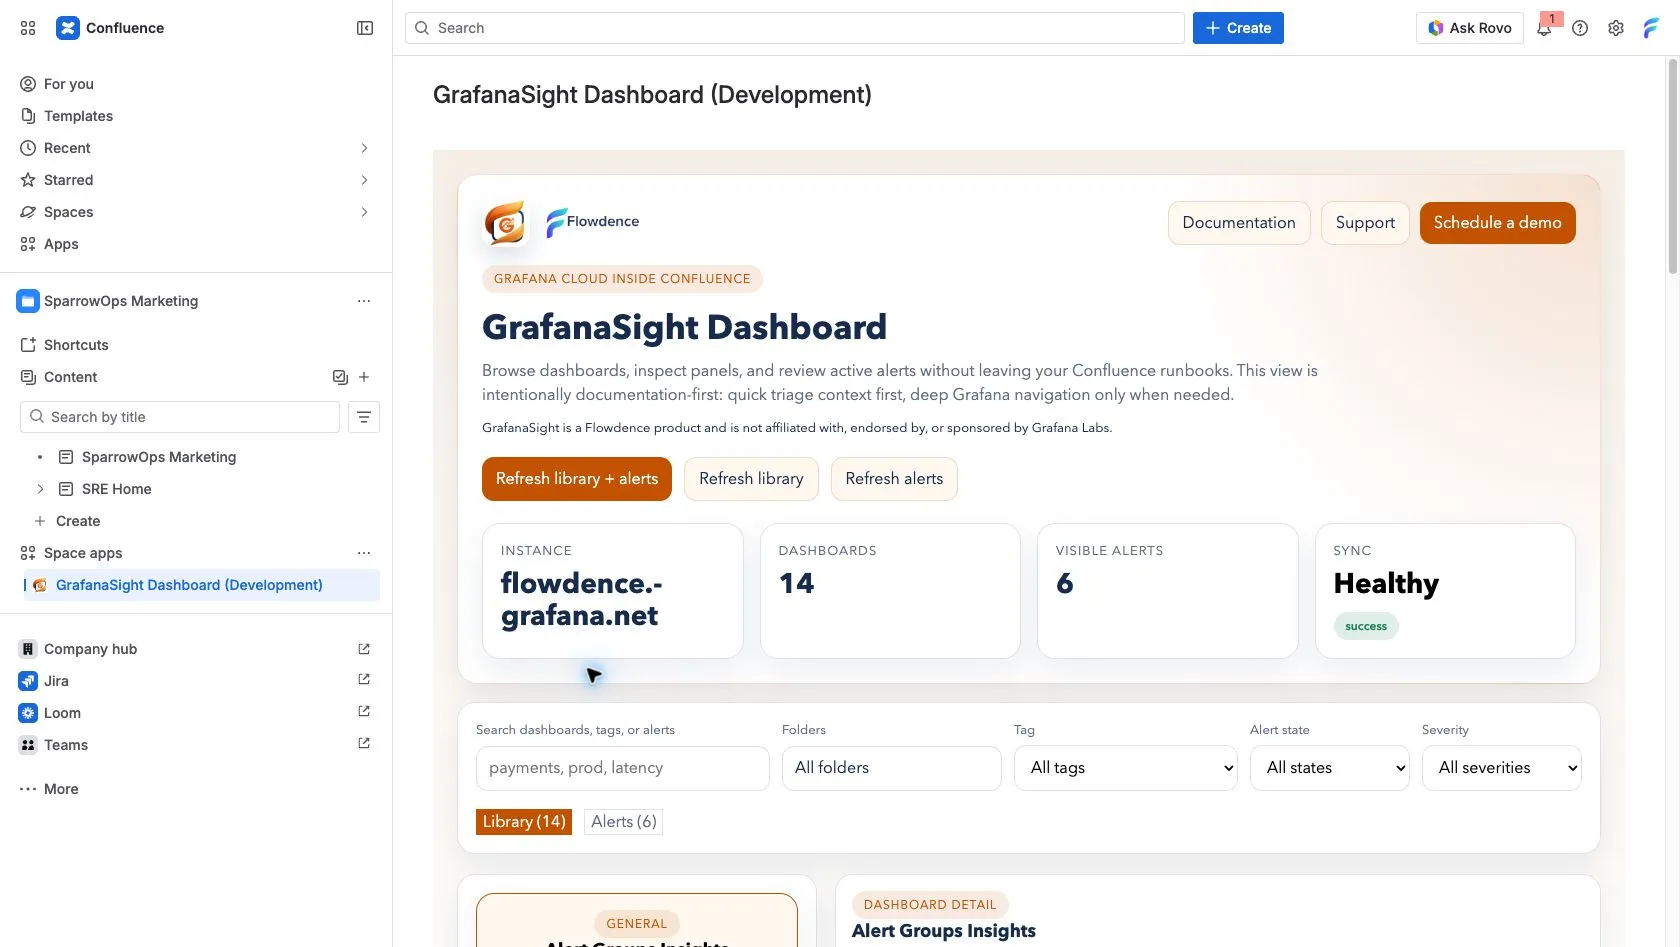Click the Refresh library button

[x=751, y=479]
